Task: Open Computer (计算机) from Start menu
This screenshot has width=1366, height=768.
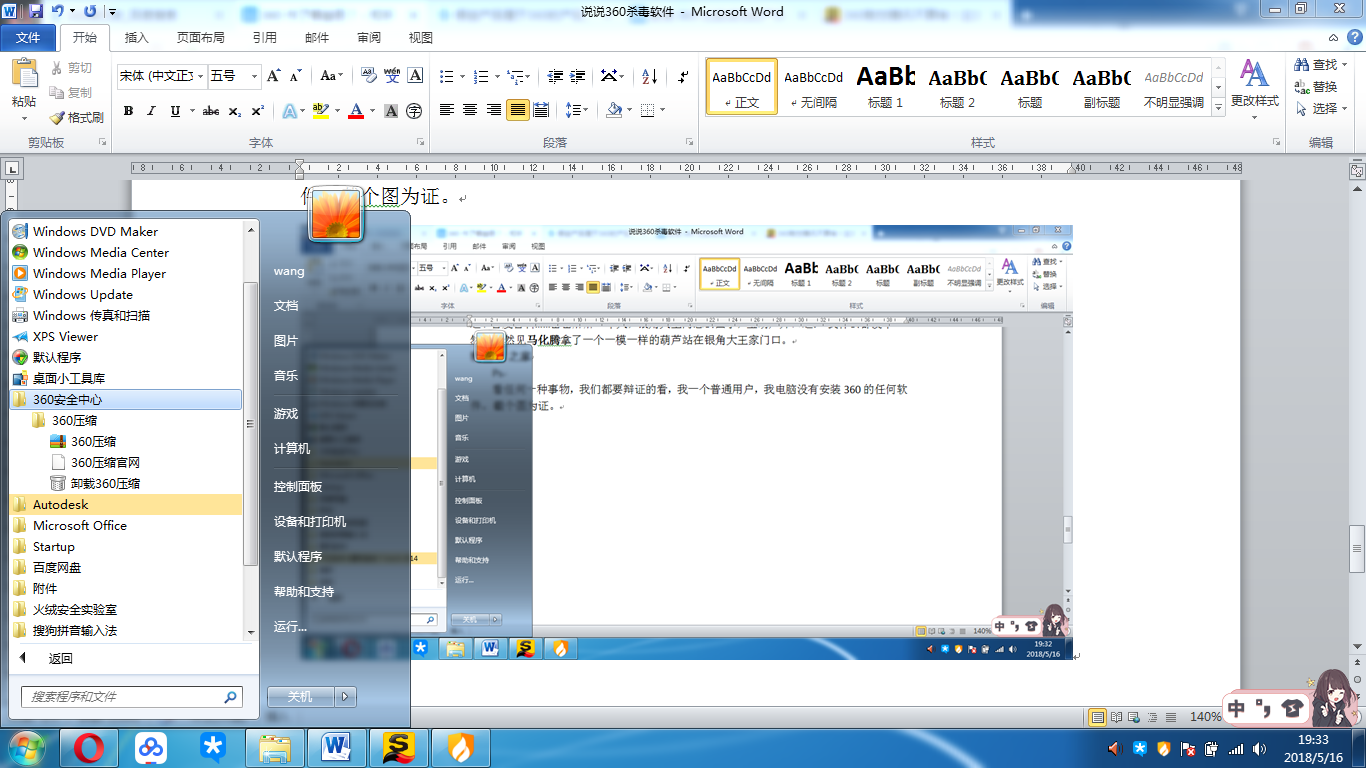Action: point(292,449)
